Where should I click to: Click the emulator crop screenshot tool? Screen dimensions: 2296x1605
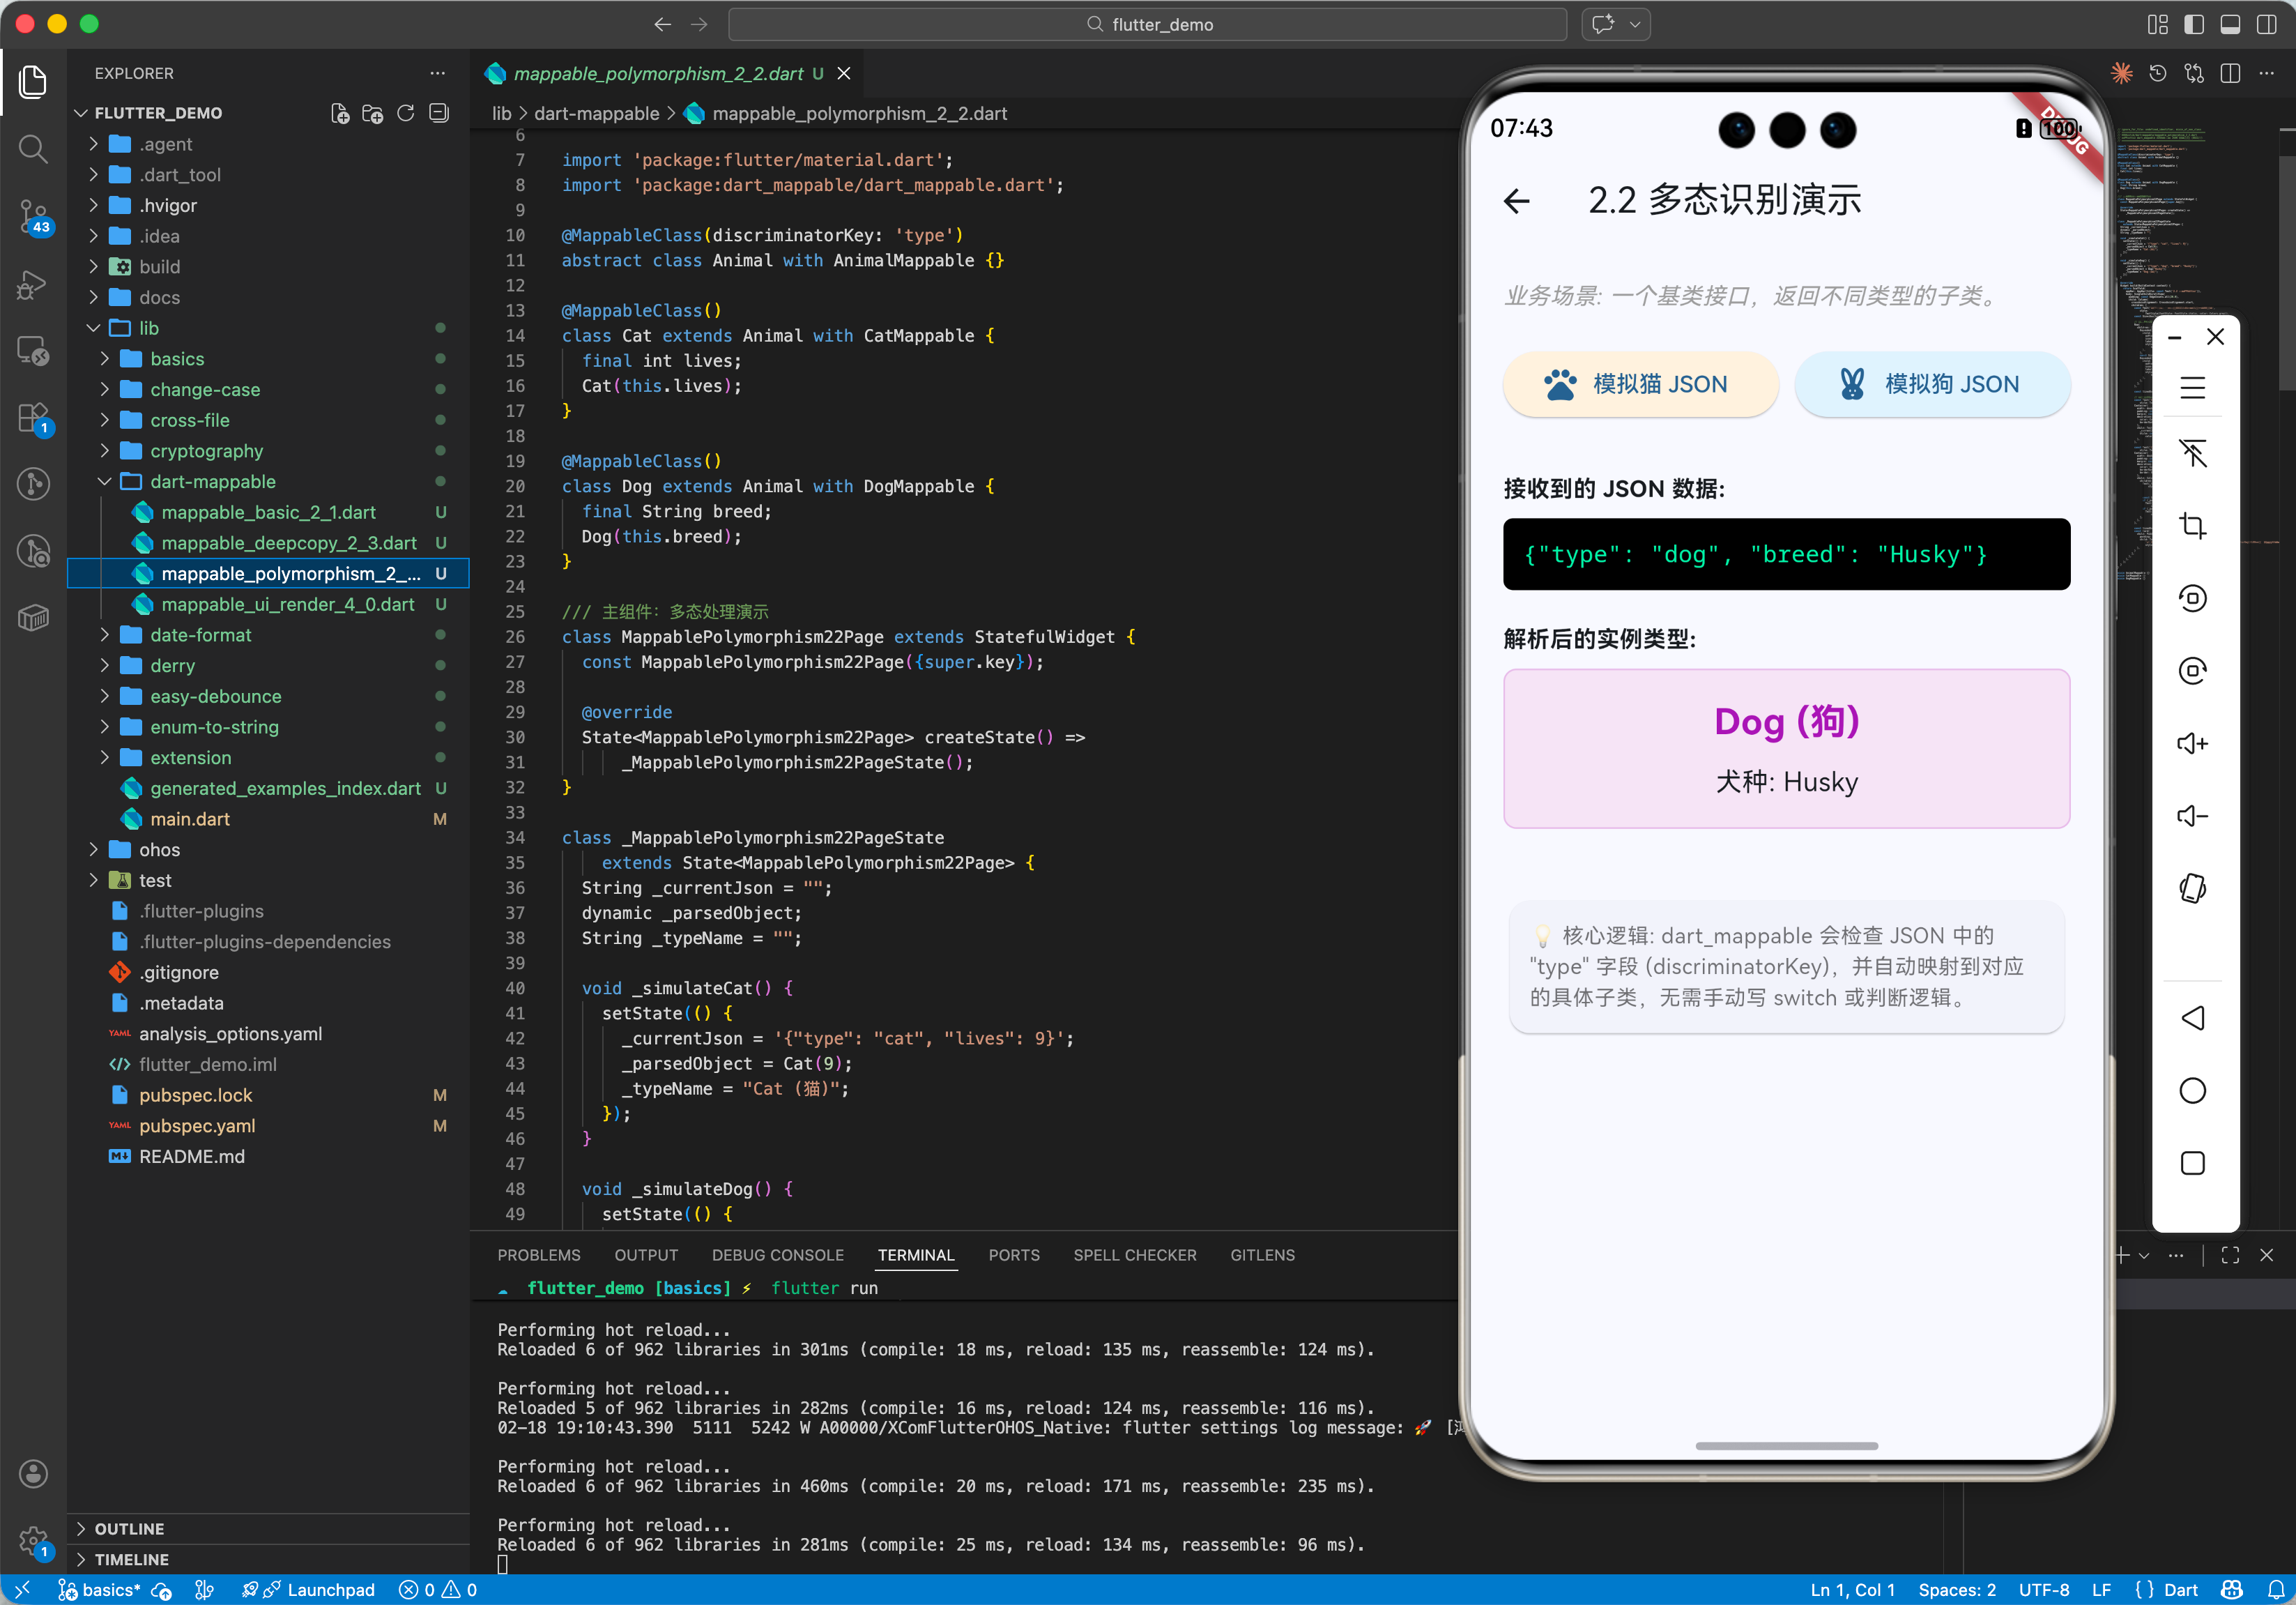coord(2192,525)
